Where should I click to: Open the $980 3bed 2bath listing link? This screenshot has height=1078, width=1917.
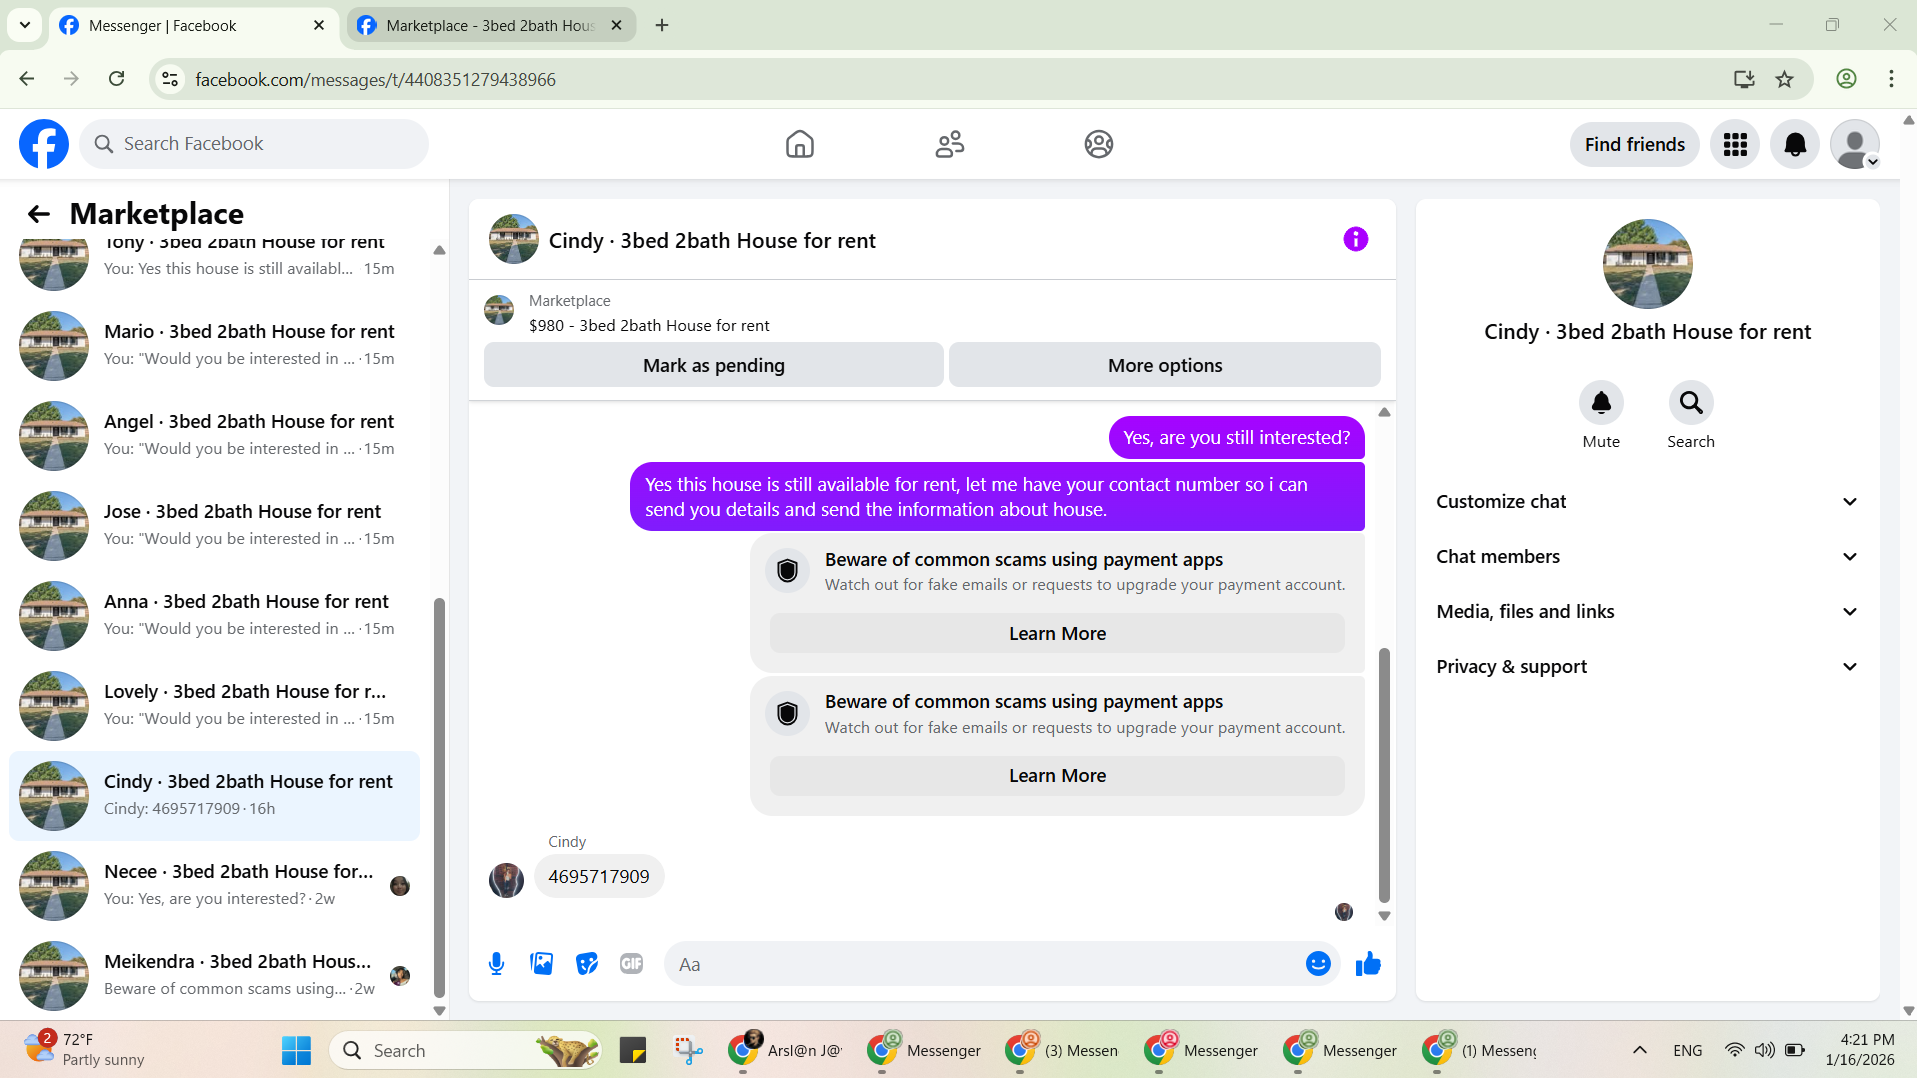(649, 326)
